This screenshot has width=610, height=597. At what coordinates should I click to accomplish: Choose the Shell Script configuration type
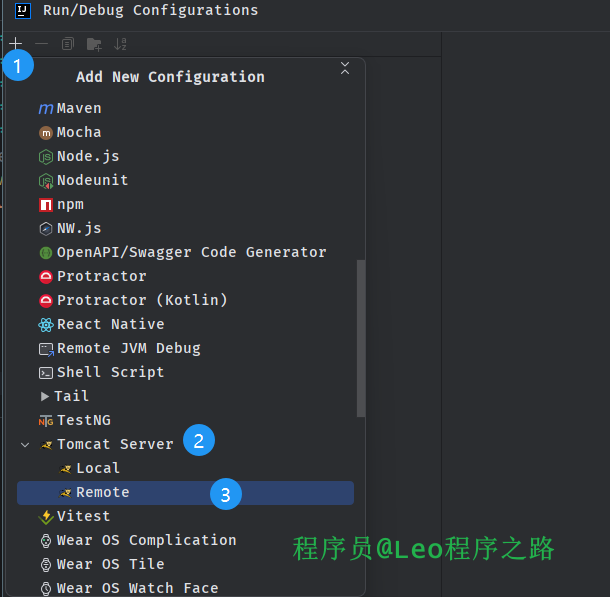110,372
